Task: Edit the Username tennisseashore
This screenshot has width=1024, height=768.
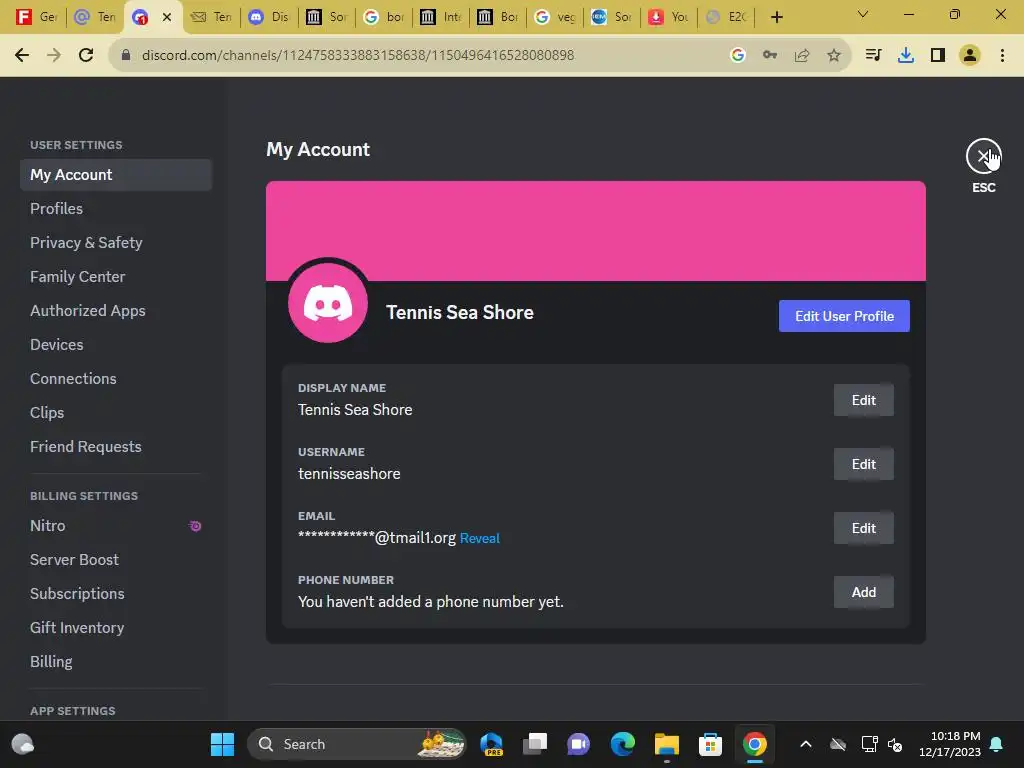Action: pyautogui.click(x=863, y=464)
